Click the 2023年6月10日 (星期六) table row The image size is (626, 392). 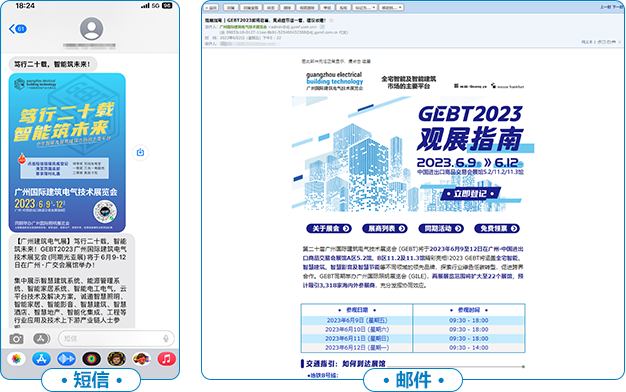tap(413, 329)
